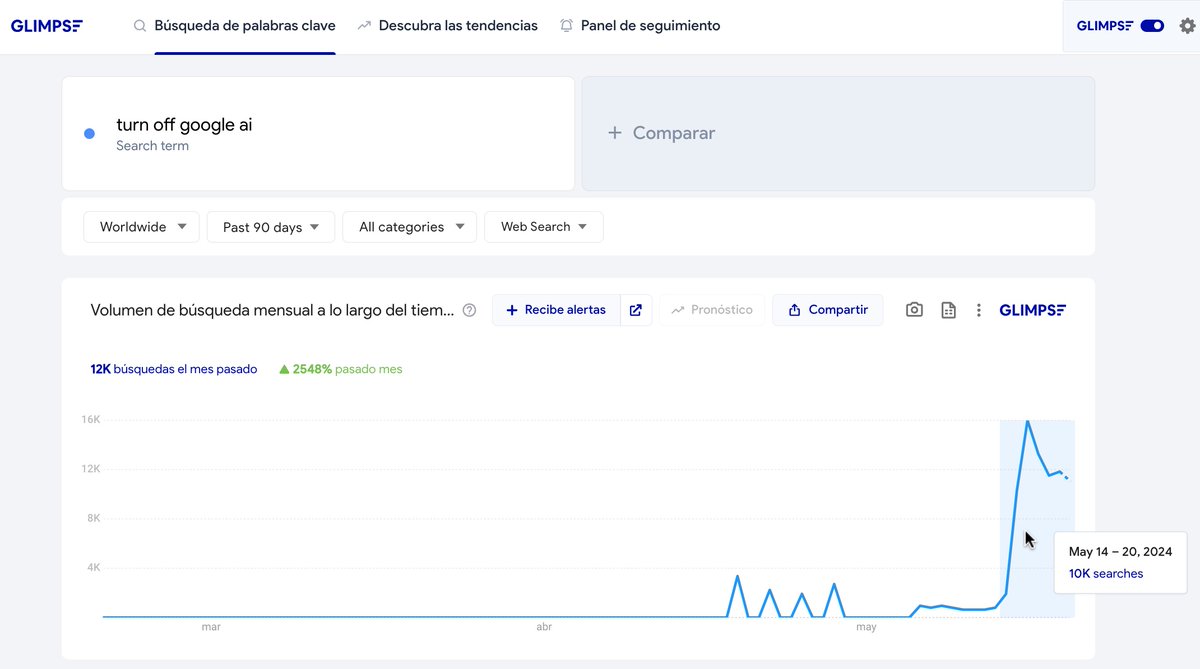Open the All categories dropdown
The image size is (1200, 669).
pos(410,227)
